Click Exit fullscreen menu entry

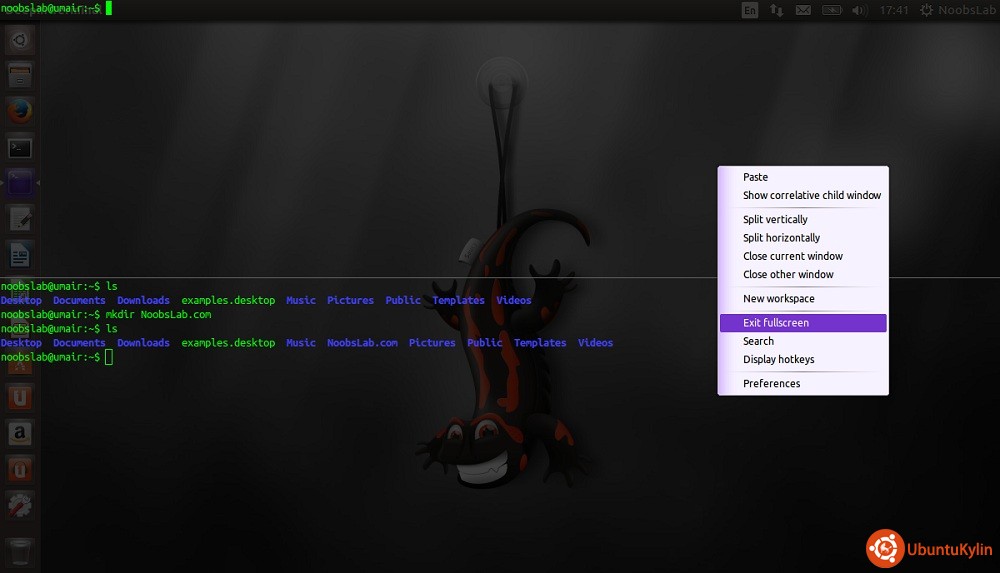coord(776,323)
